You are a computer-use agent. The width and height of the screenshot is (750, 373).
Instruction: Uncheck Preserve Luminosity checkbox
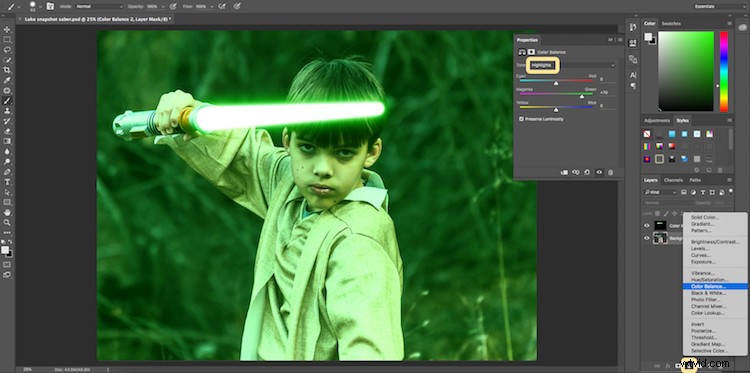click(x=521, y=119)
